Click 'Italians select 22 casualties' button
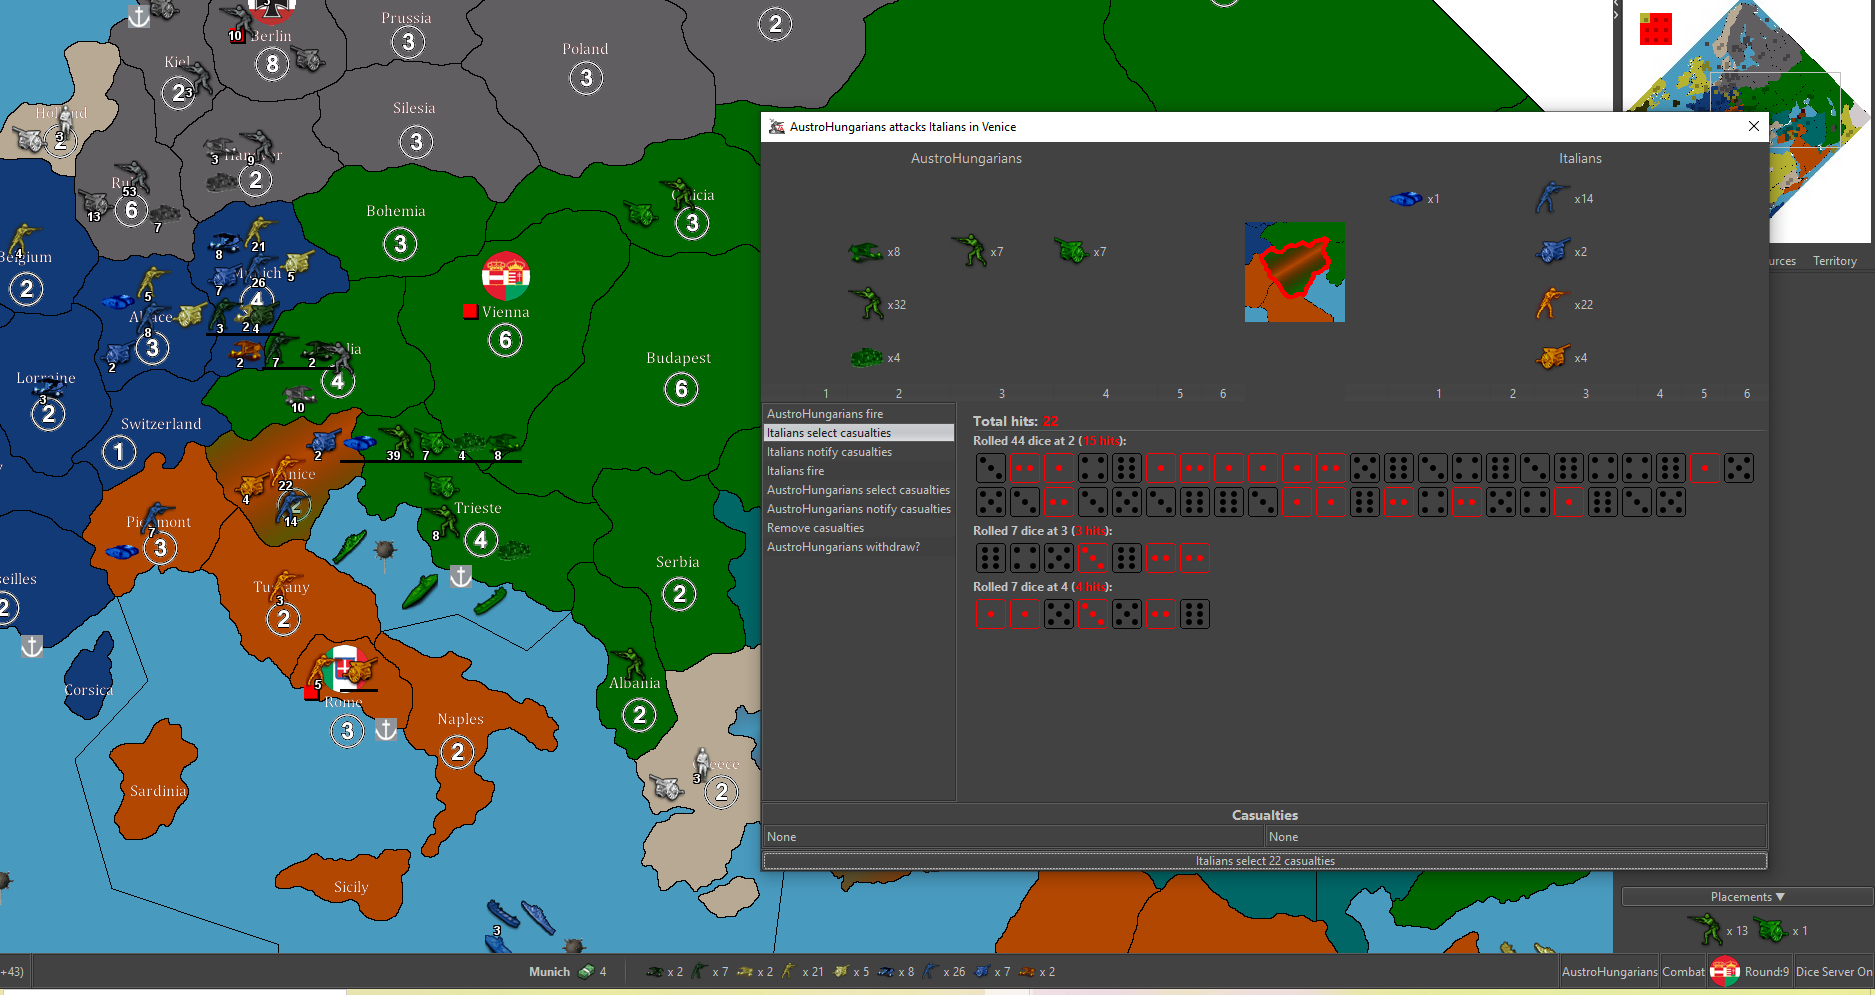The image size is (1875, 995). tap(1265, 861)
